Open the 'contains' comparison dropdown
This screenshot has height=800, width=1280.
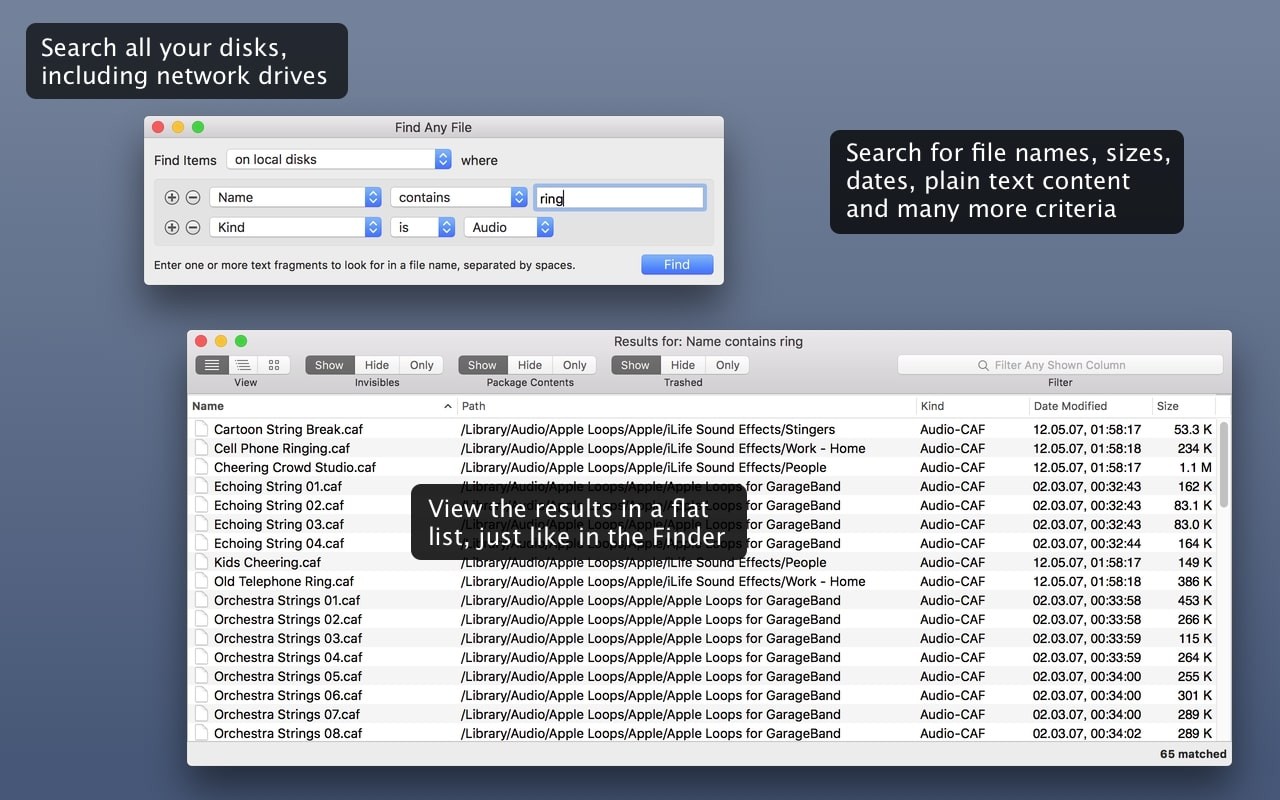[458, 197]
